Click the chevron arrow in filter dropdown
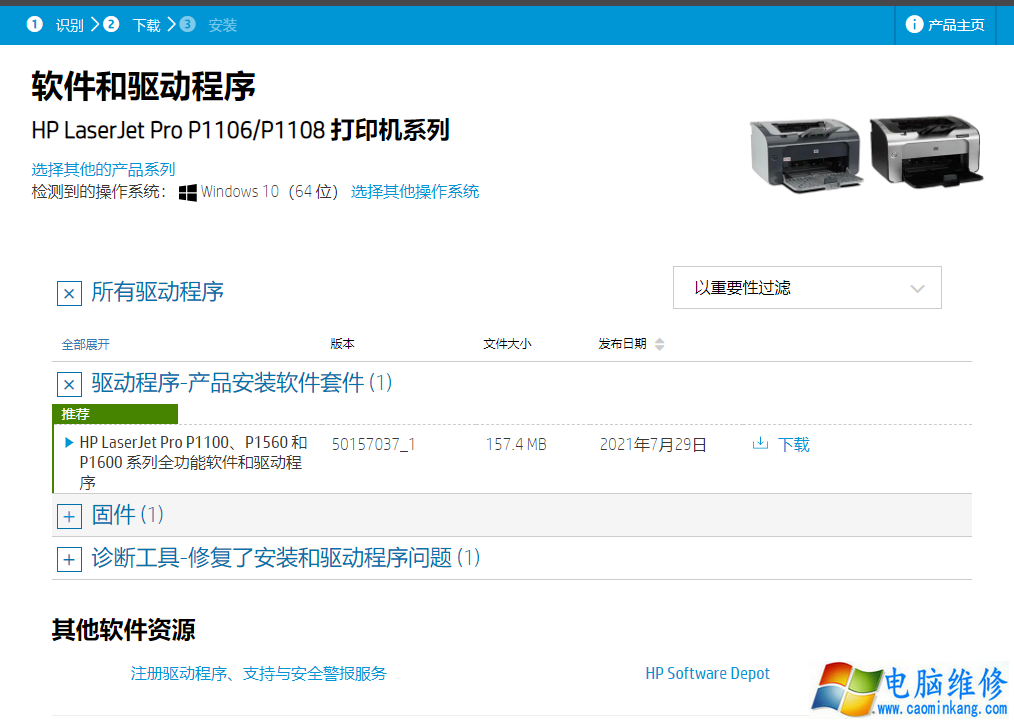 point(918,288)
